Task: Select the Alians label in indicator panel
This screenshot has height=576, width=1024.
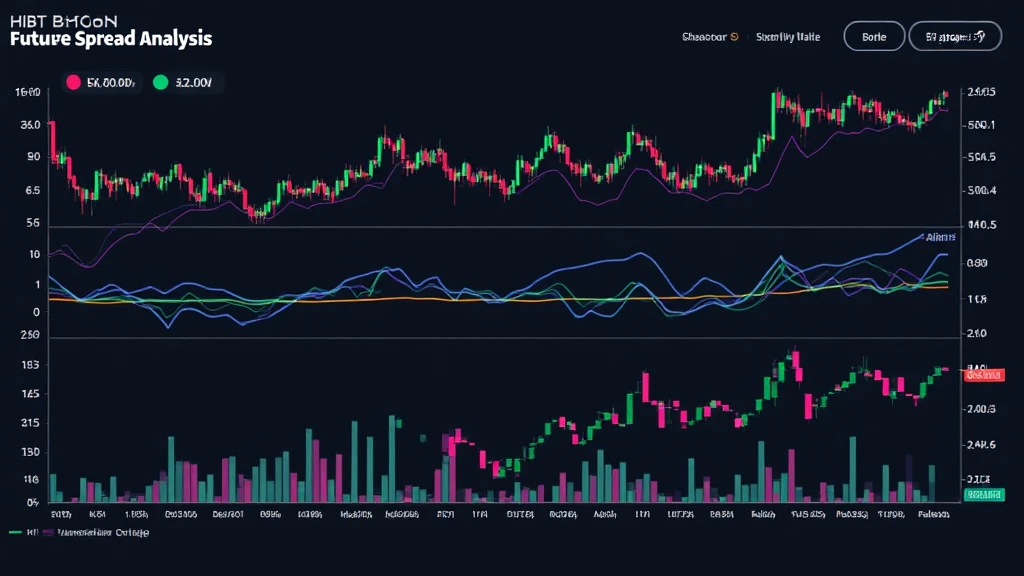Action: click(x=937, y=237)
